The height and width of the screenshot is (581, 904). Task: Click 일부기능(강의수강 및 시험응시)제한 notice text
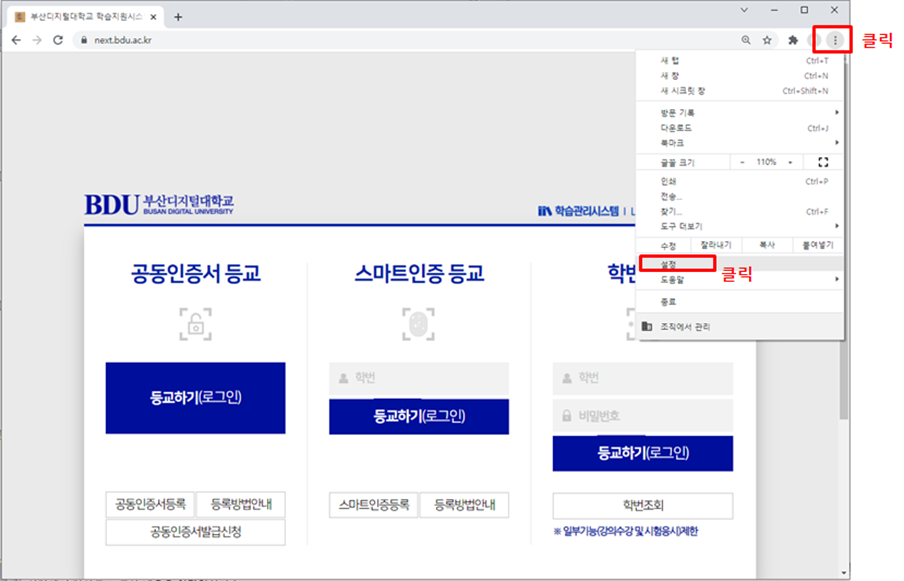(626, 531)
